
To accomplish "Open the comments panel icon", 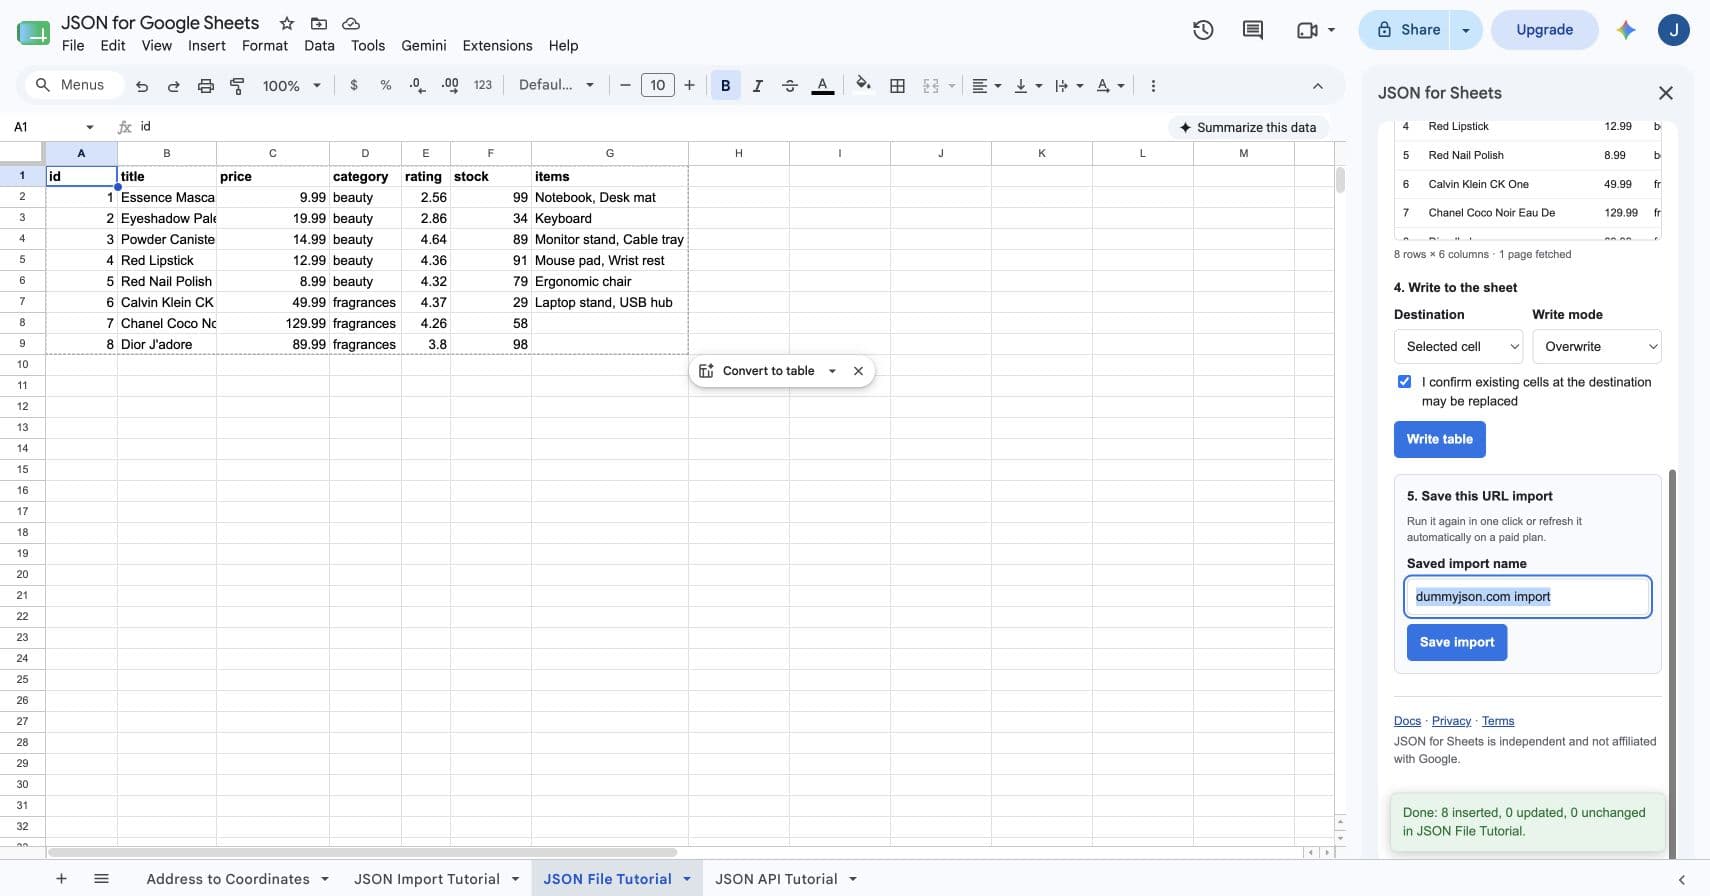I will [x=1252, y=30].
